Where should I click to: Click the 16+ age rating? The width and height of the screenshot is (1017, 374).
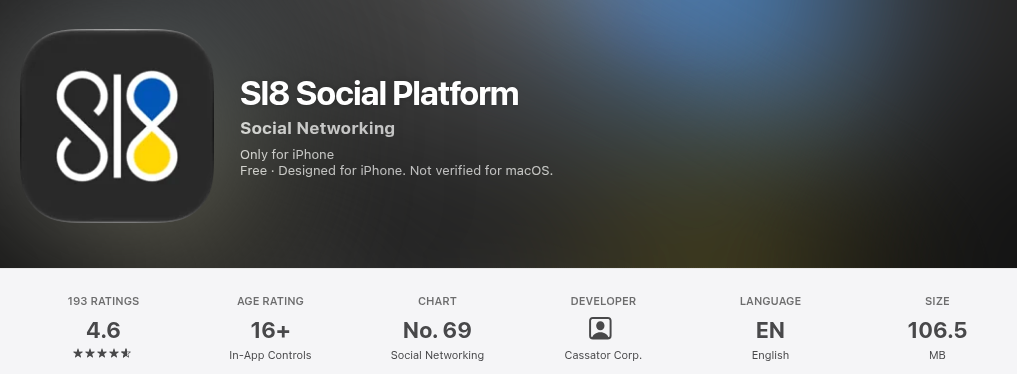(270, 330)
